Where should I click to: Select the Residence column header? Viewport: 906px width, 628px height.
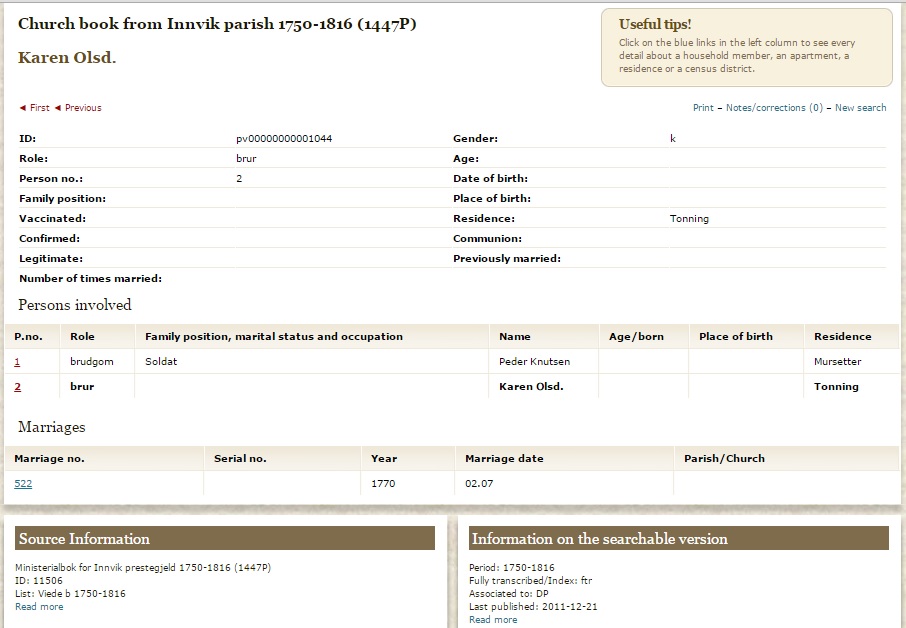pos(842,336)
